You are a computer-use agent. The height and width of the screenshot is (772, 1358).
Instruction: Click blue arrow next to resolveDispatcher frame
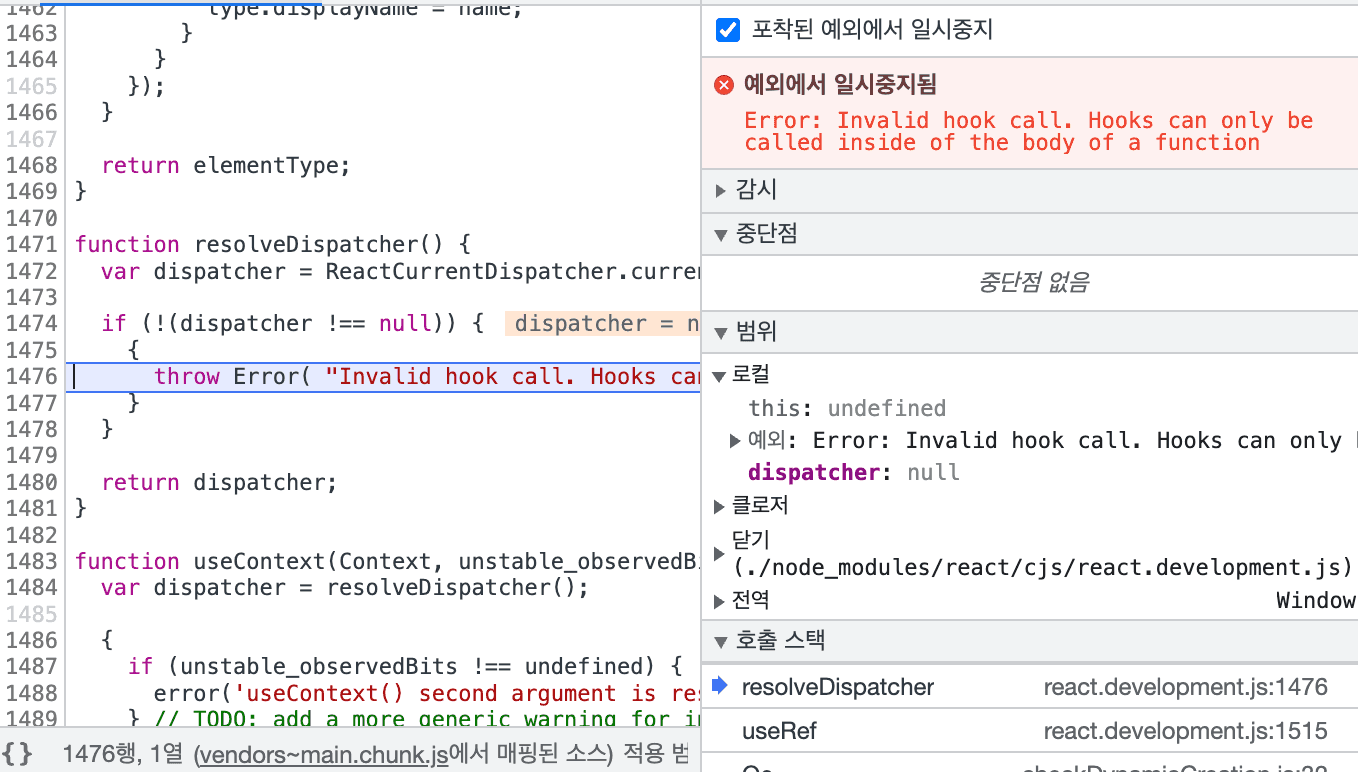(x=719, y=686)
